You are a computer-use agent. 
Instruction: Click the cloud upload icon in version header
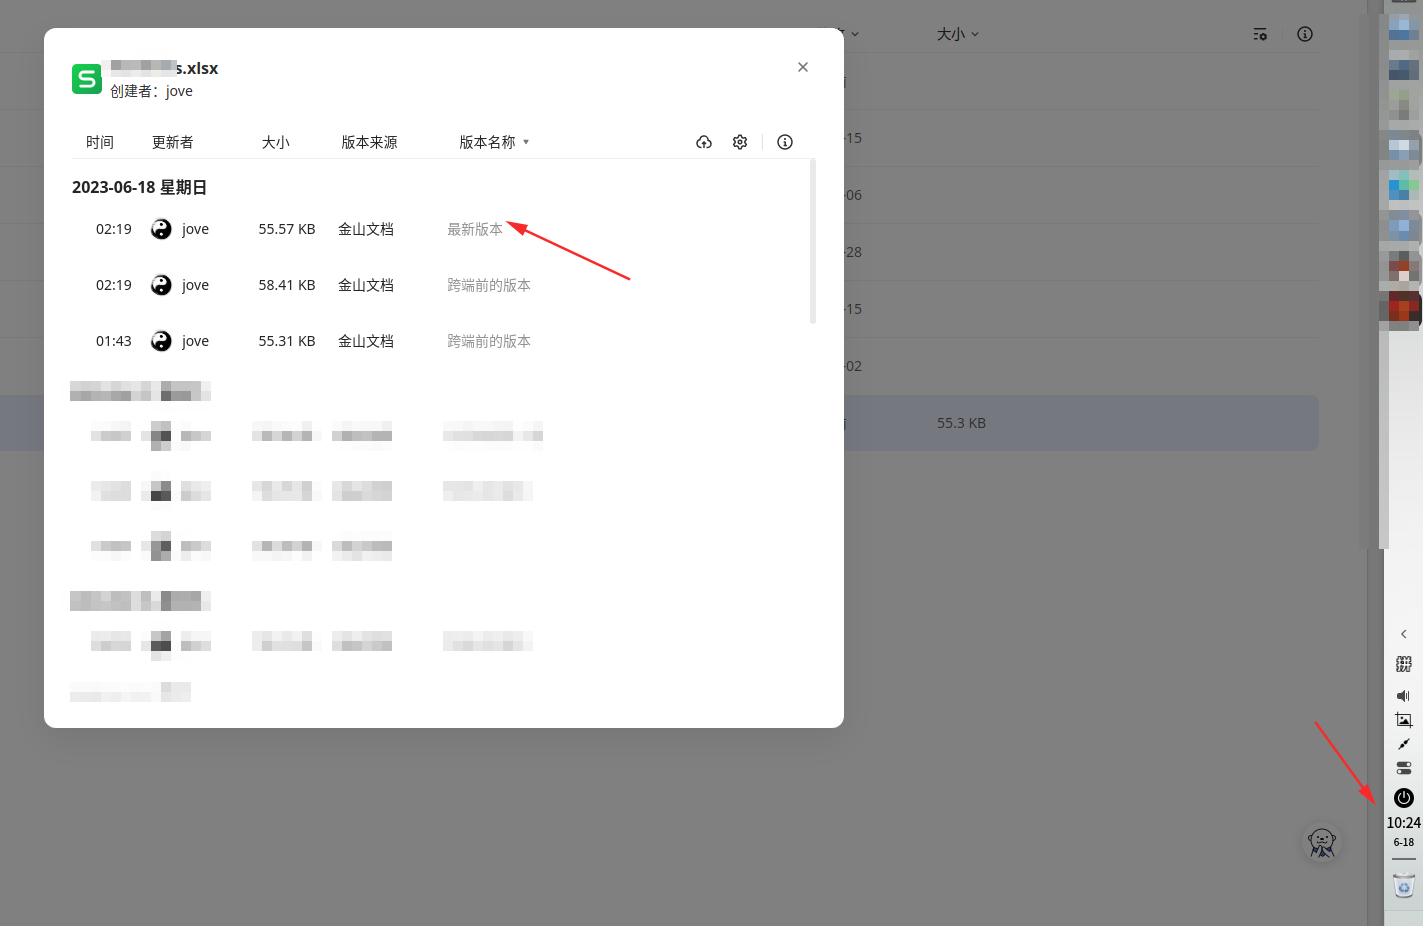coord(704,142)
